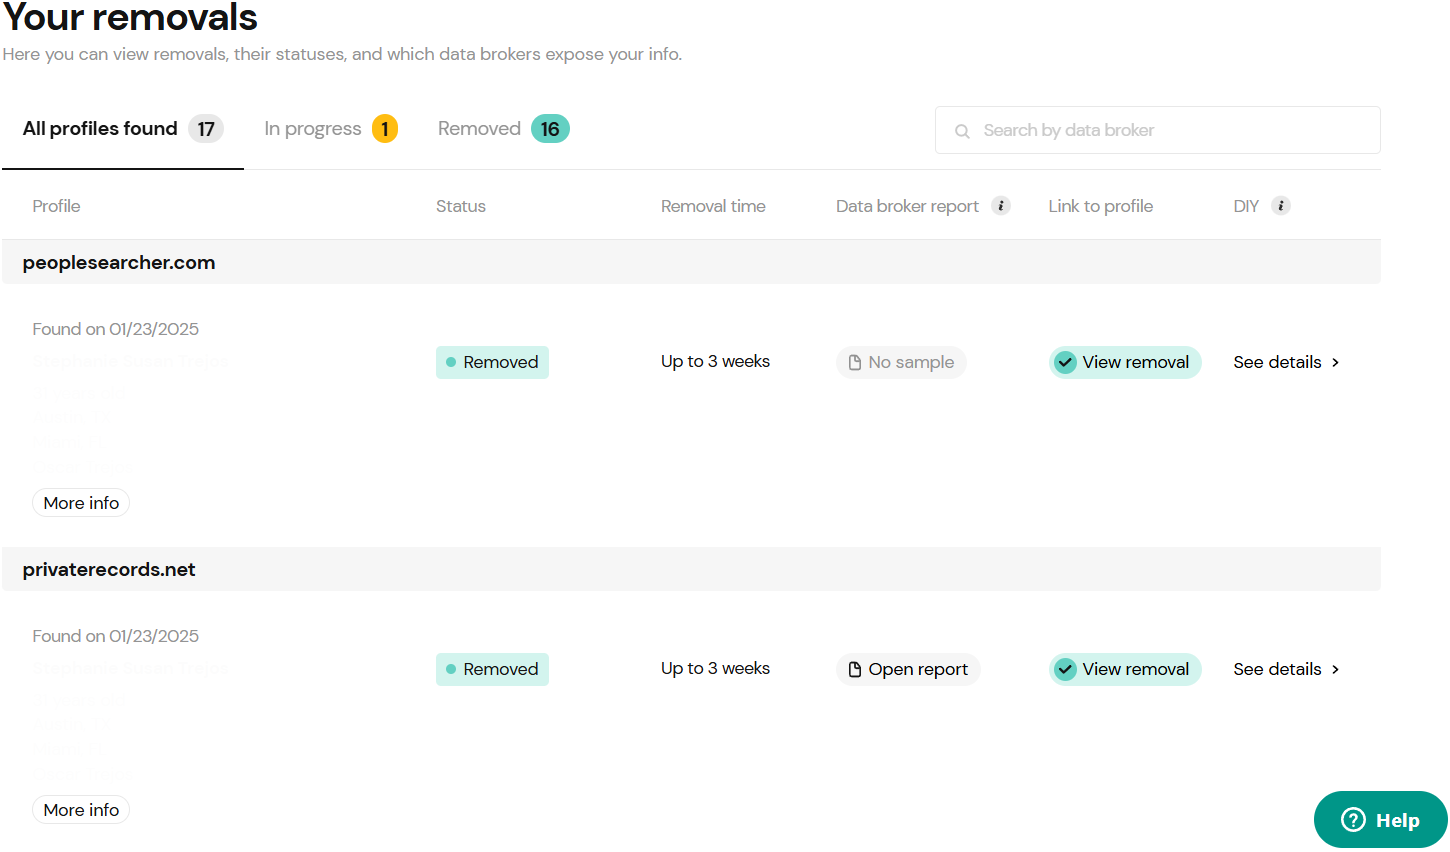Select the All profiles found tab
Image resolution: width=1450 pixels, height=852 pixels.
point(122,129)
